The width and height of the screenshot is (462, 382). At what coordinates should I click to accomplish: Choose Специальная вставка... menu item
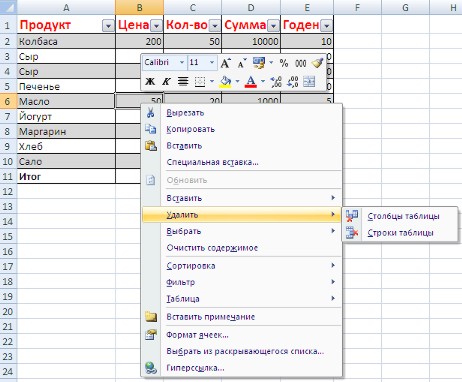[x=242, y=162]
